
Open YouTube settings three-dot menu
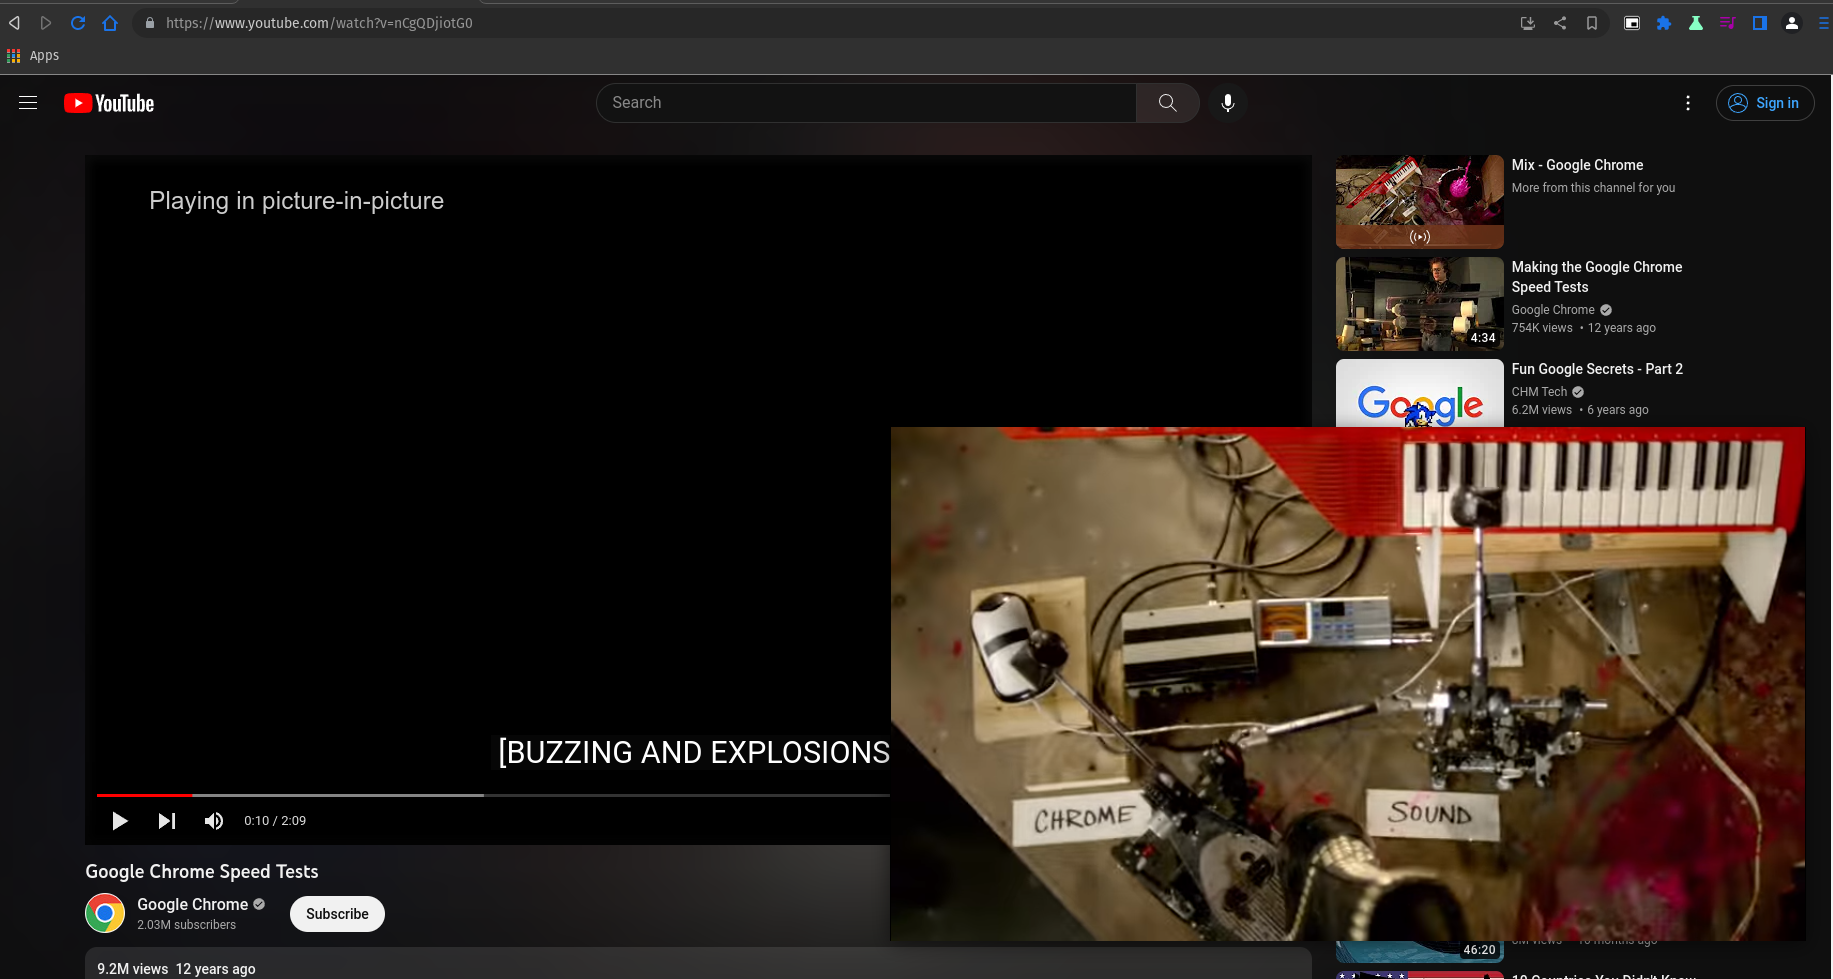click(x=1688, y=103)
